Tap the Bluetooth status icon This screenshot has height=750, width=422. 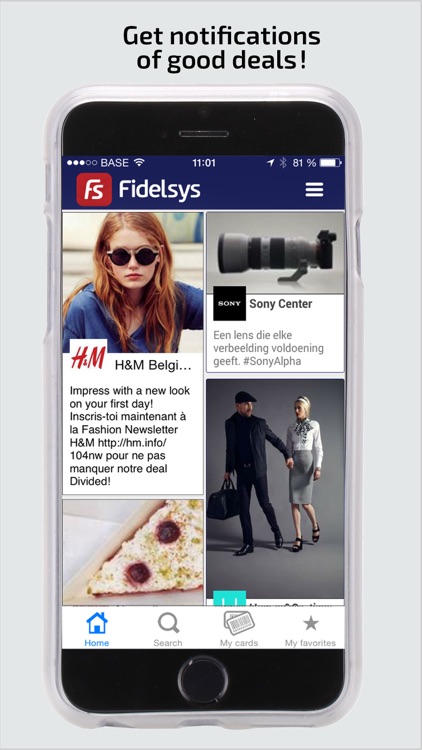[283, 163]
